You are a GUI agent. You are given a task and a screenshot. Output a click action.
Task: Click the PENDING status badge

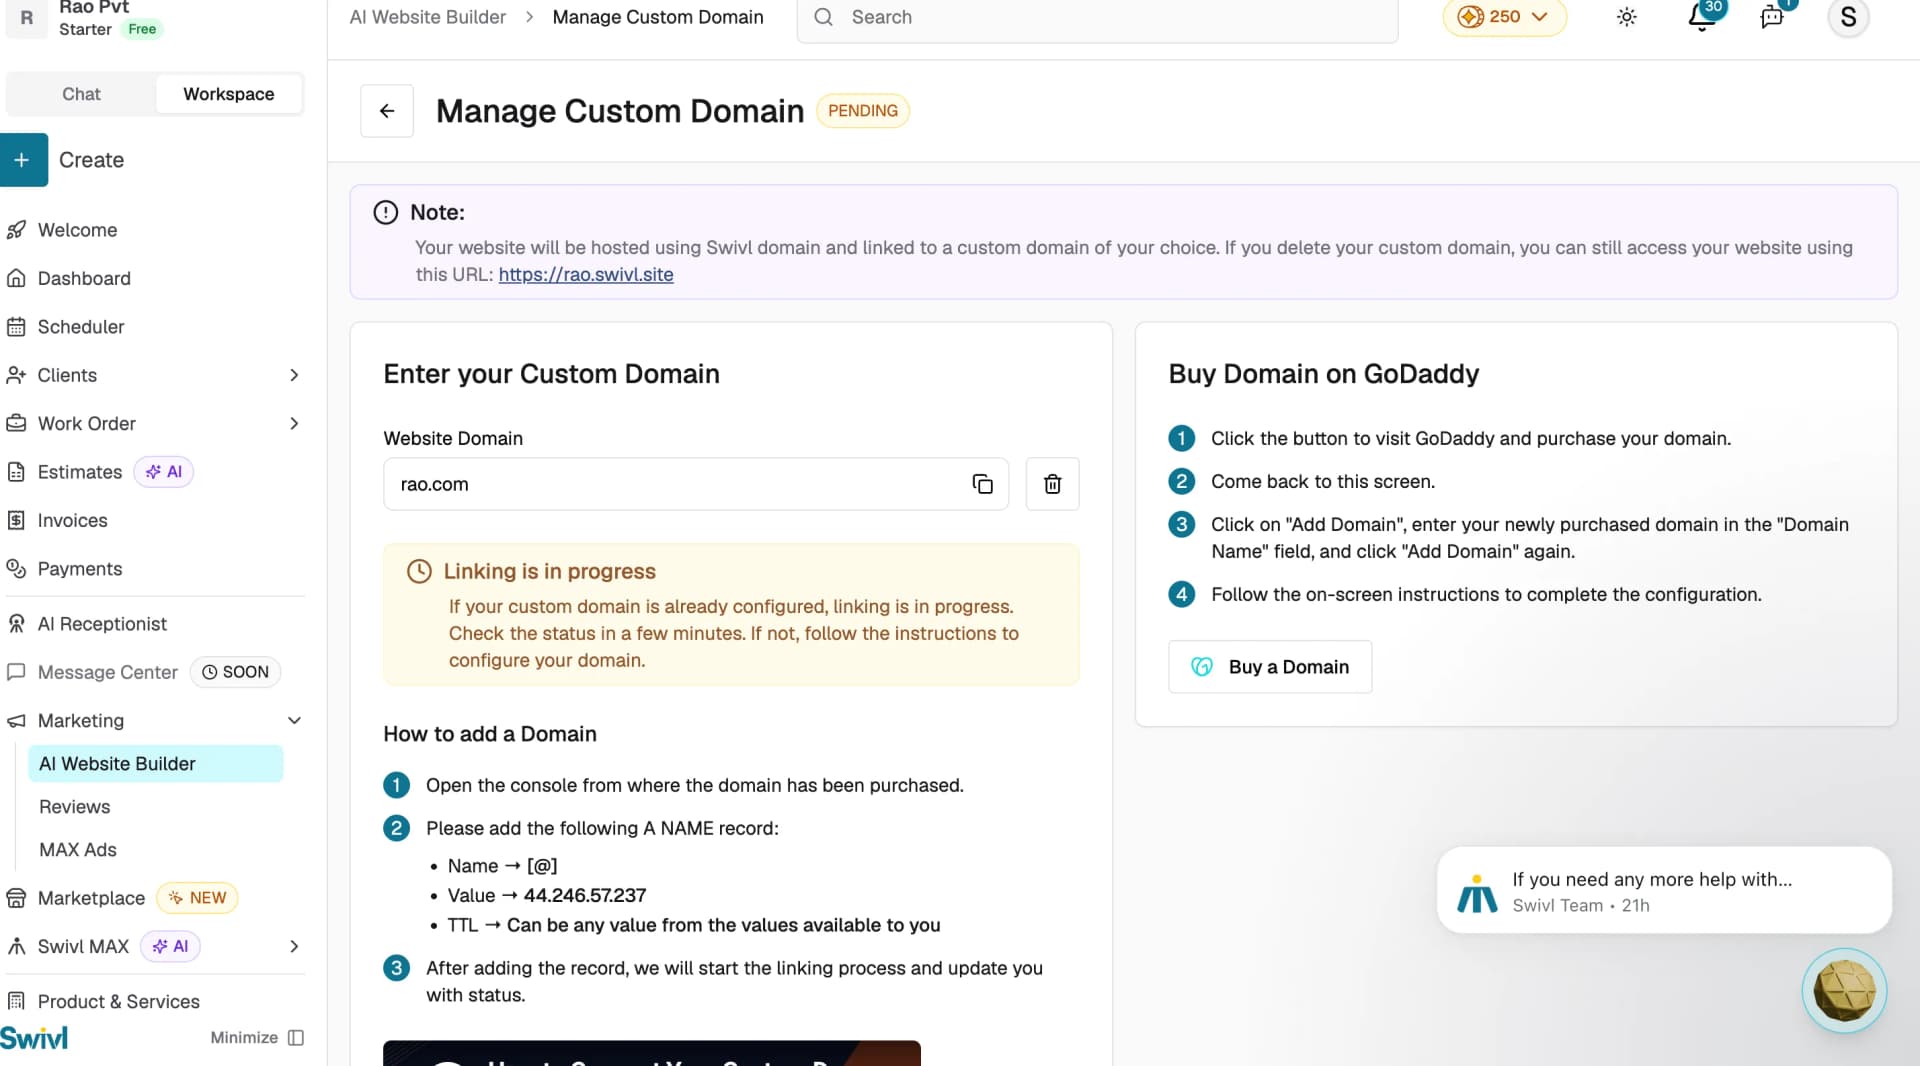coord(862,111)
